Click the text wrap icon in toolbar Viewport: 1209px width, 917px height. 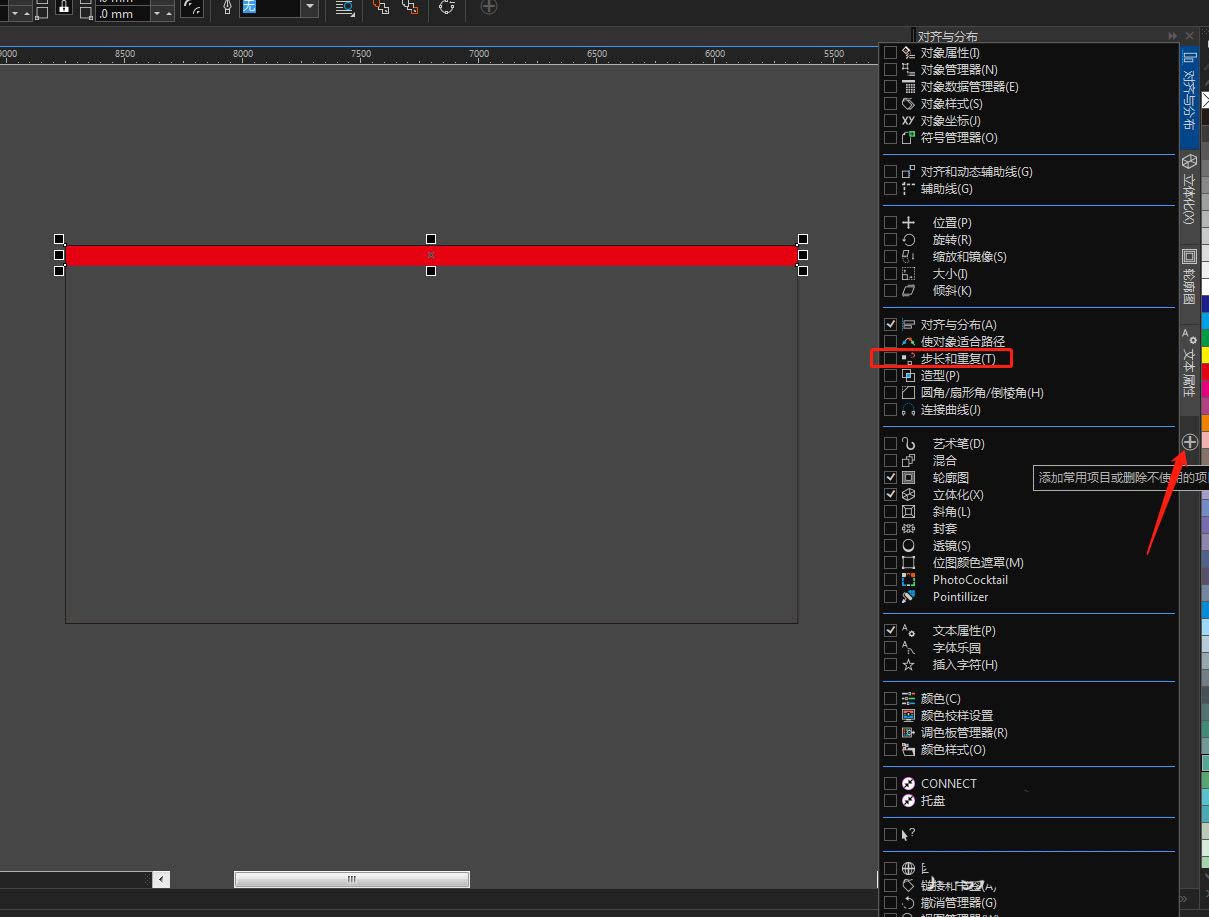point(344,7)
